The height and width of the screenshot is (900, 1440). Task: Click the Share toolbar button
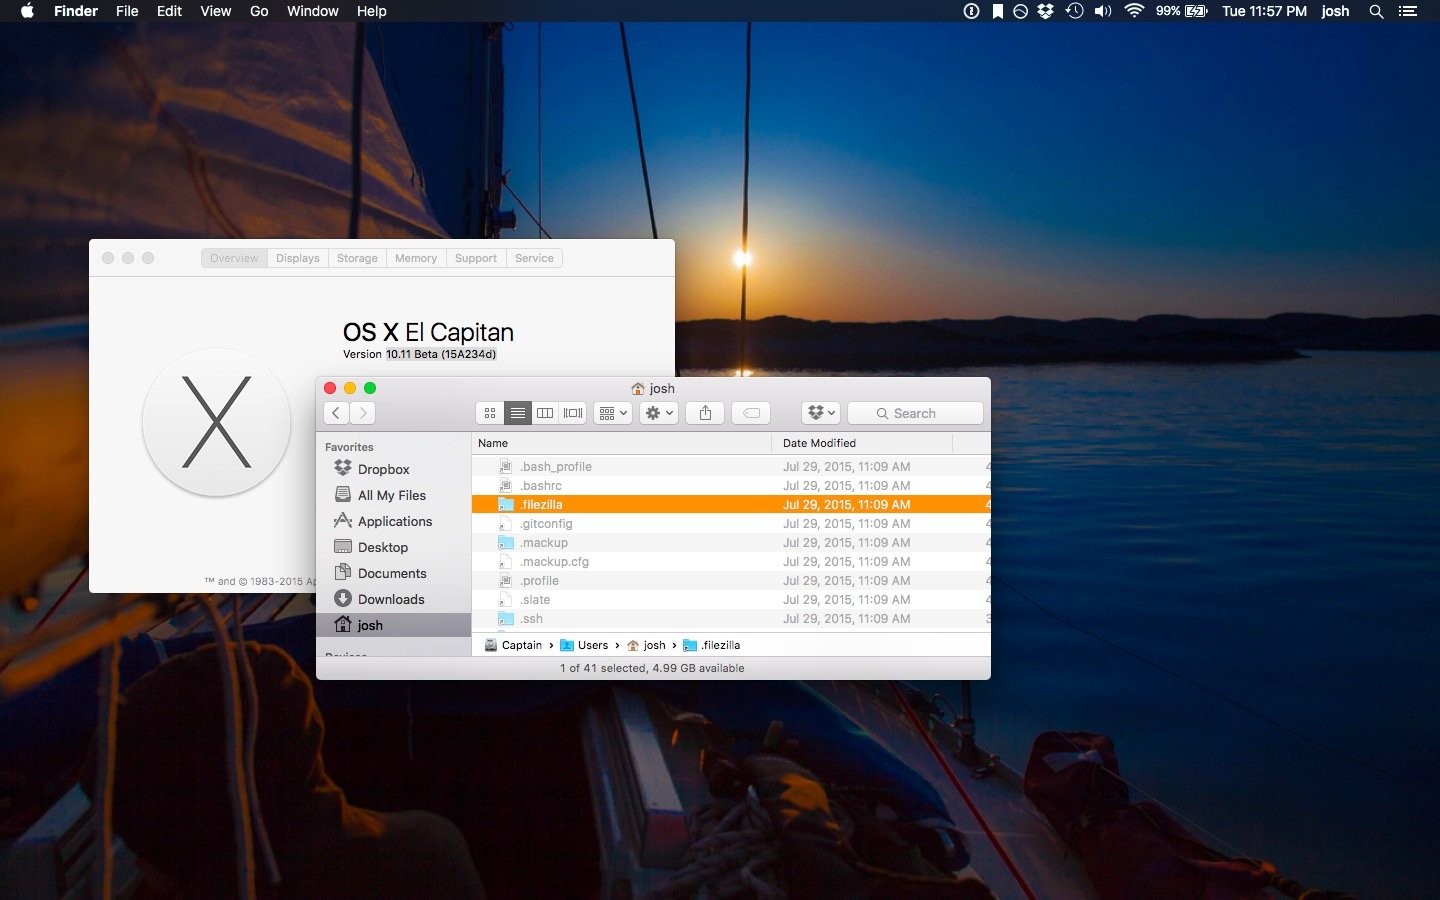pos(705,413)
